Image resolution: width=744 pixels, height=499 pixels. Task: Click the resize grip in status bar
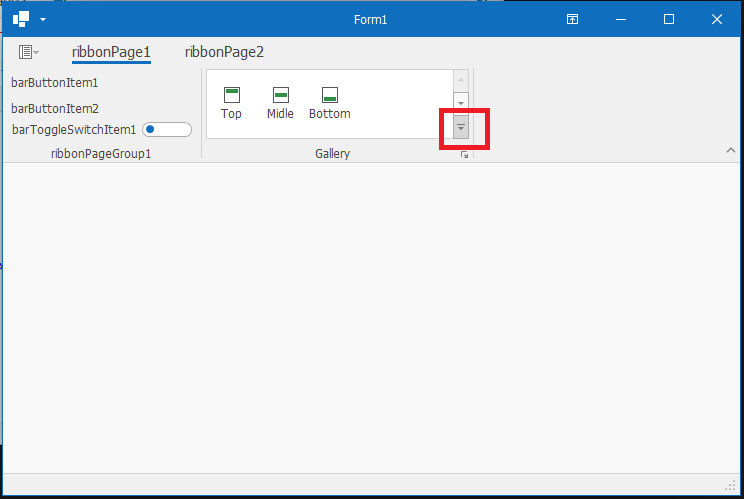[731, 486]
